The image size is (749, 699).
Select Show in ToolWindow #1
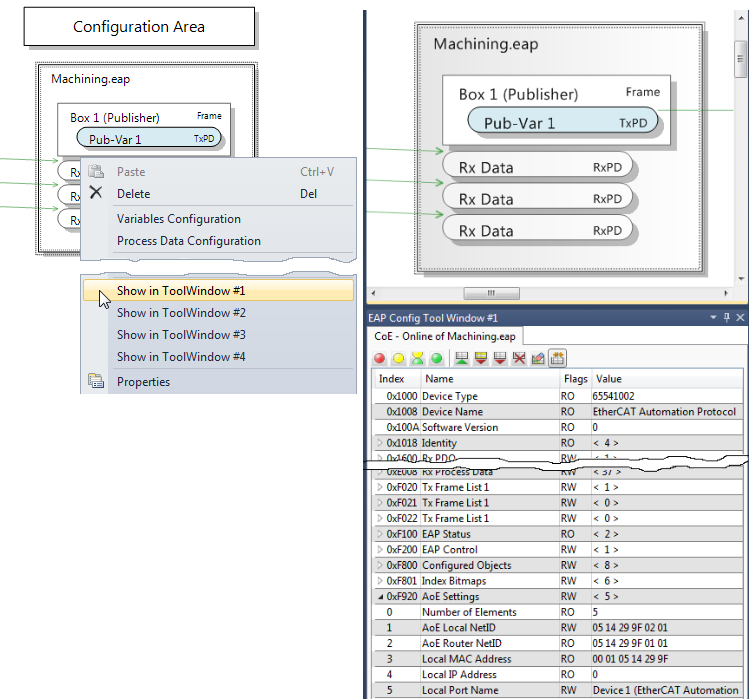pyautogui.click(x=218, y=290)
